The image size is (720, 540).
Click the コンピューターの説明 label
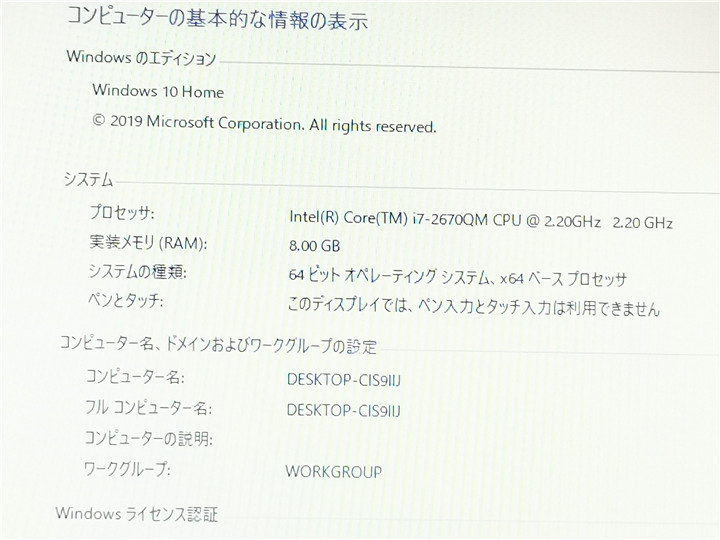click(x=148, y=439)
